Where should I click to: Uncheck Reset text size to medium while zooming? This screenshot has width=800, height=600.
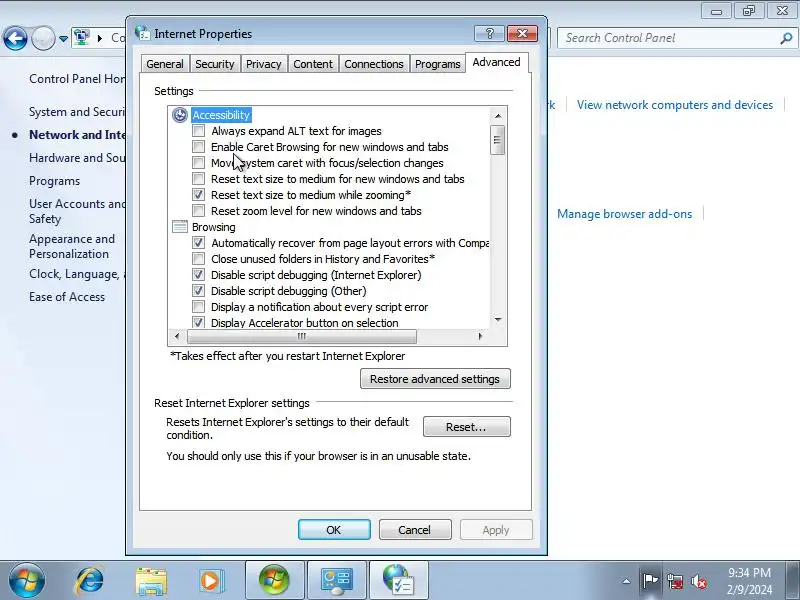(x=198, y=195)
